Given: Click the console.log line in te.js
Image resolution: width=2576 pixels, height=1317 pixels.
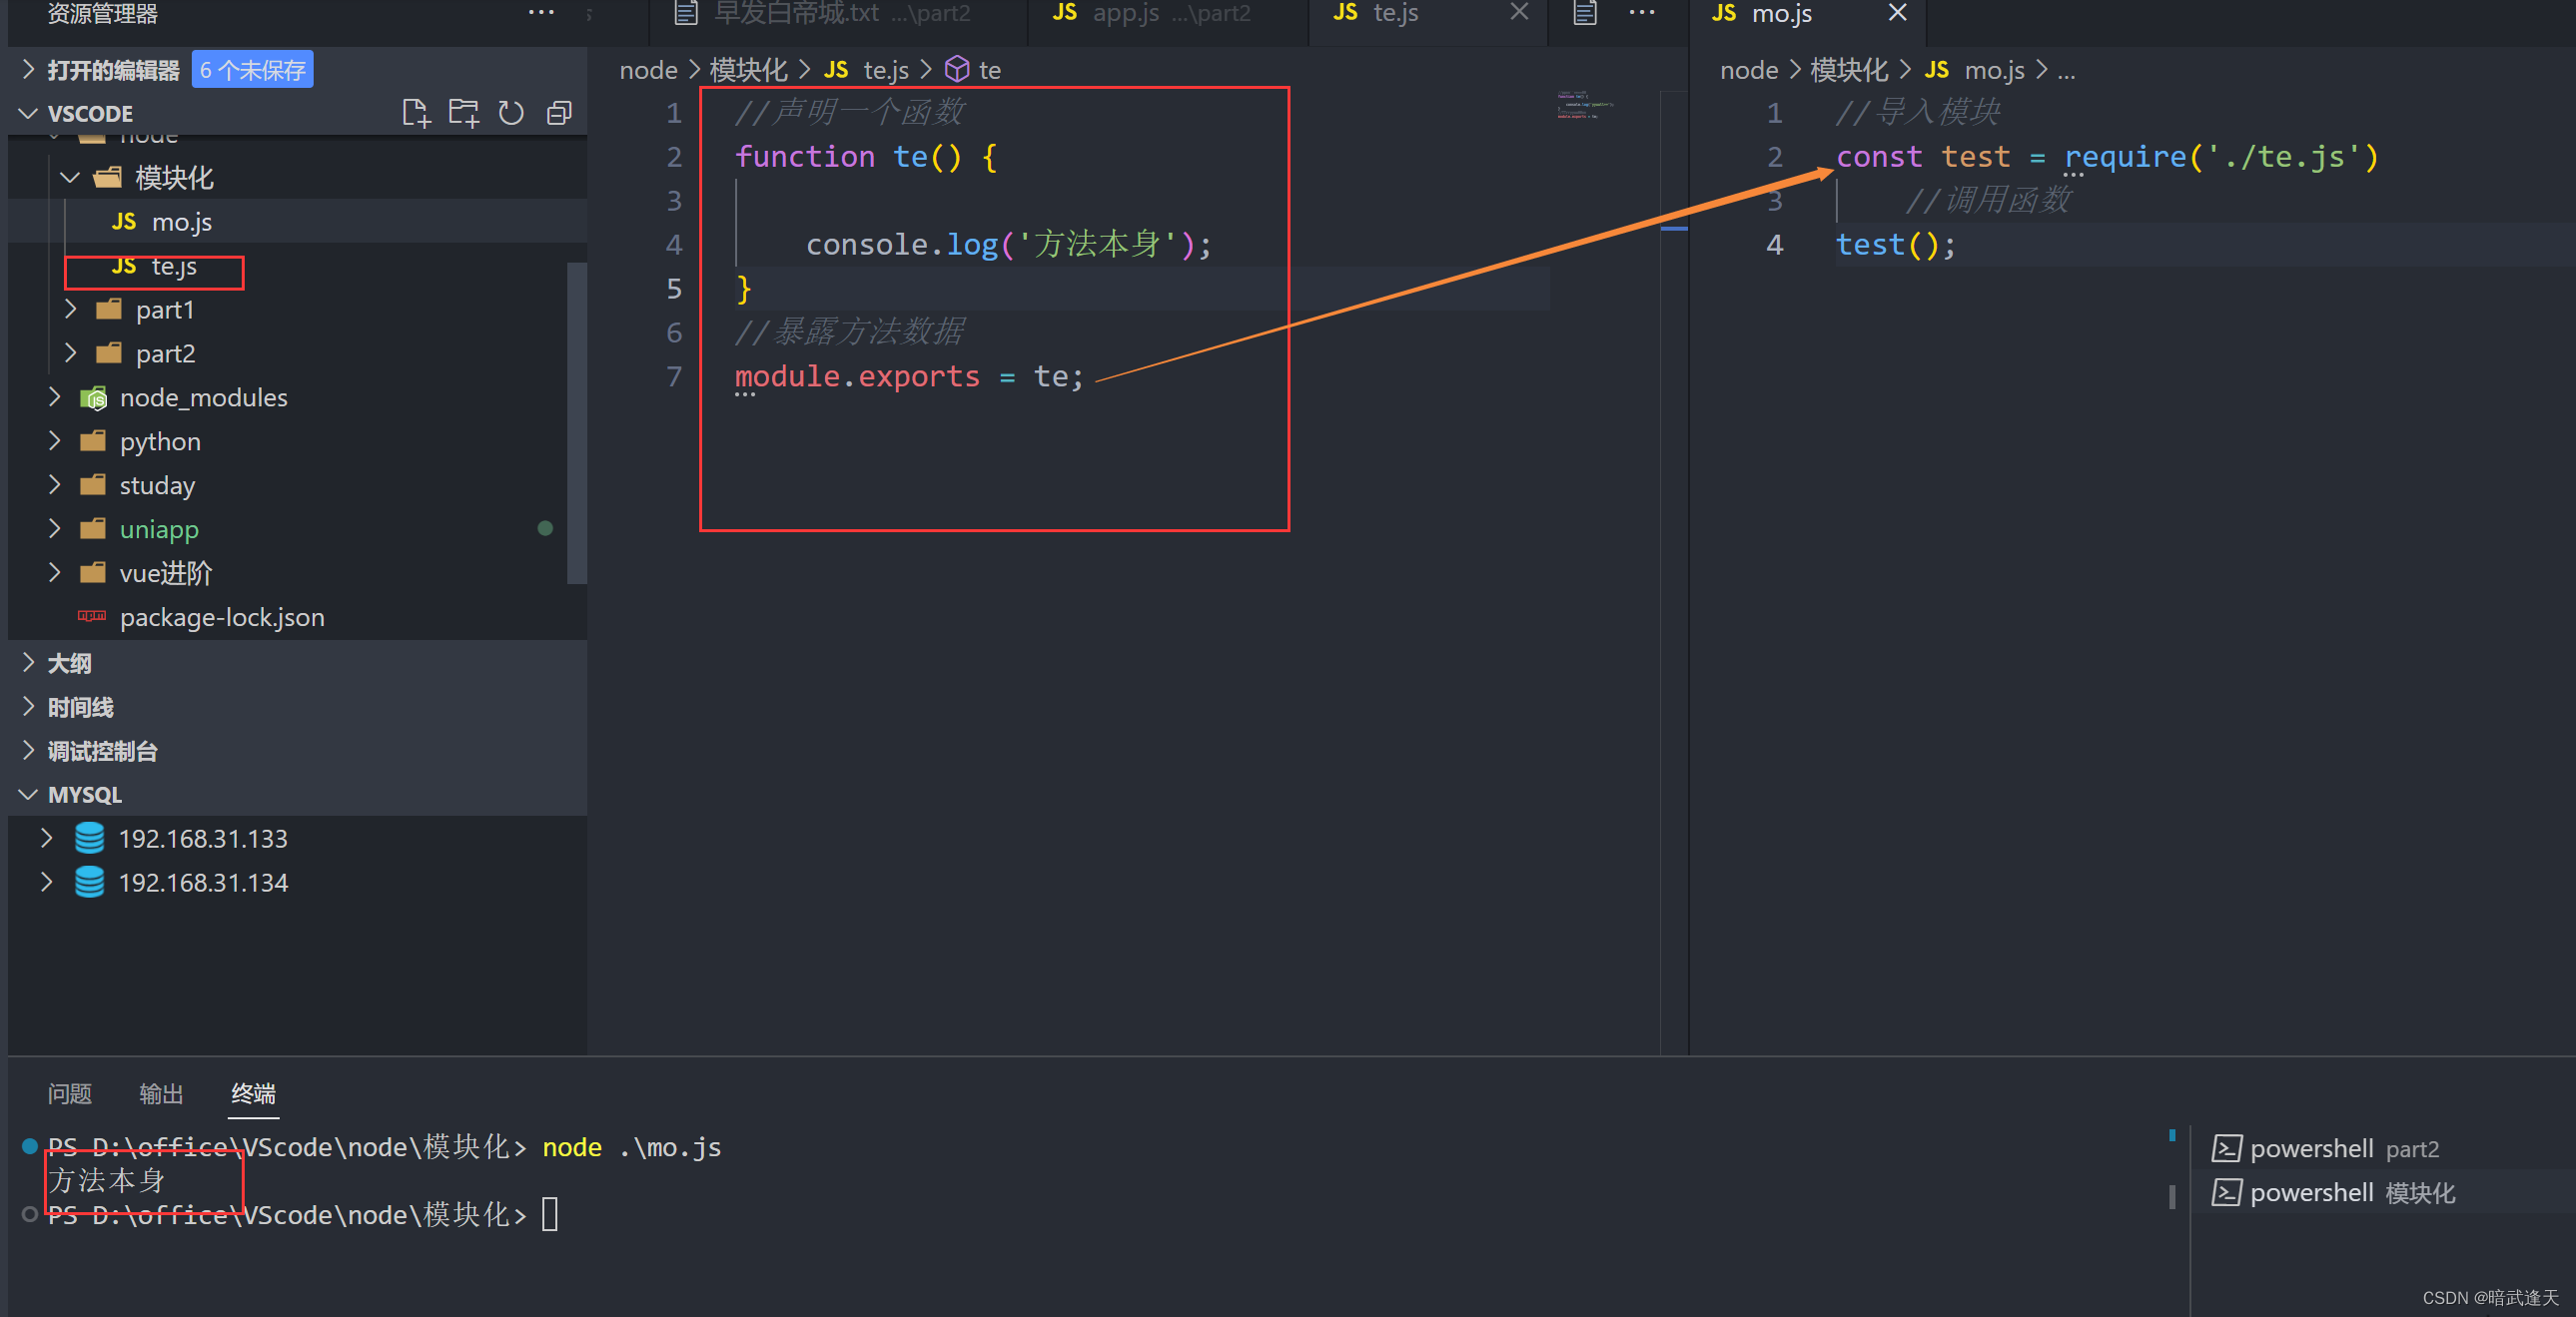Looking at the screenshot, I should (x=1008, y=244).
